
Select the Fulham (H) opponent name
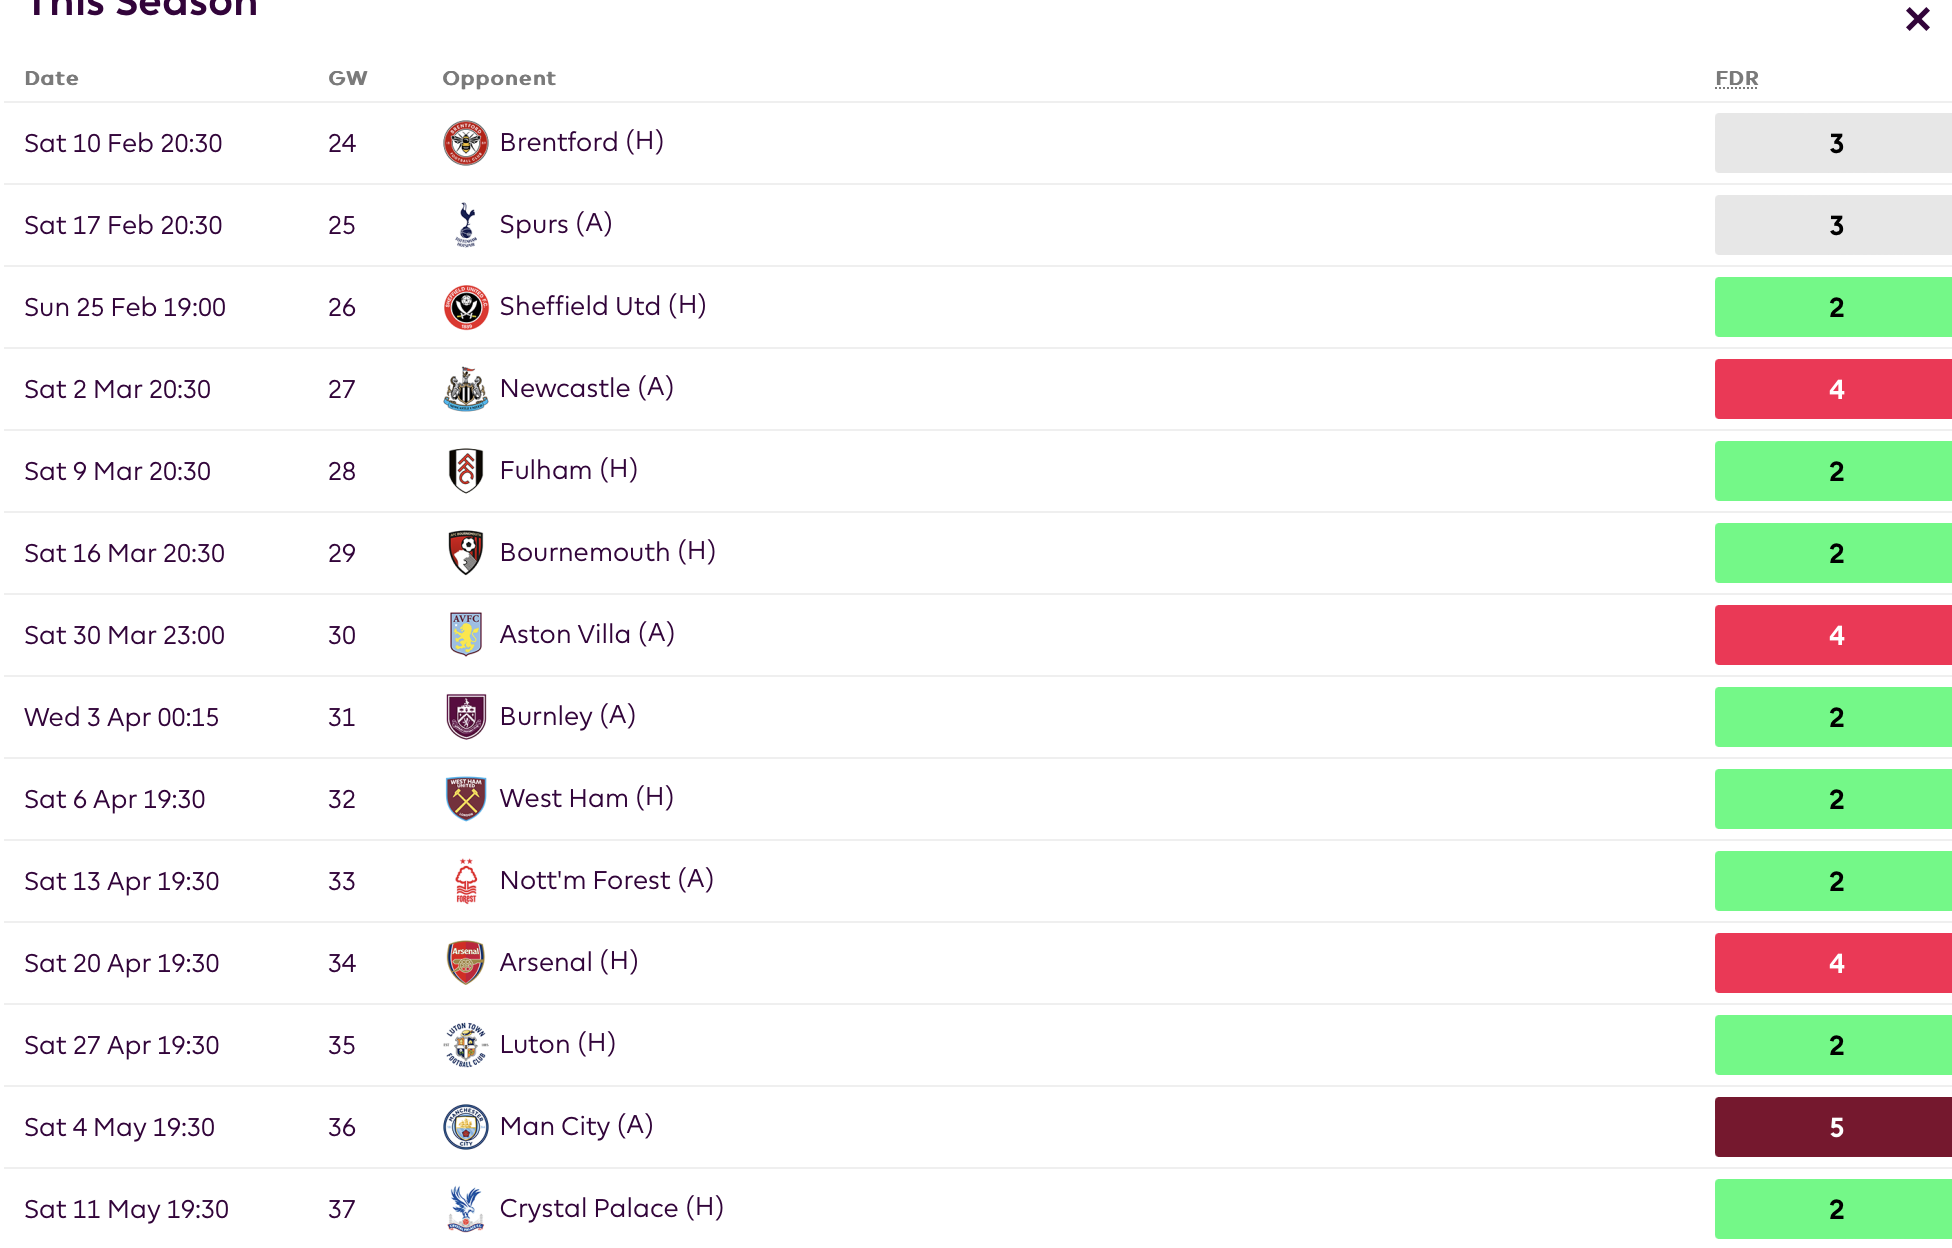(x=569, y=470)
